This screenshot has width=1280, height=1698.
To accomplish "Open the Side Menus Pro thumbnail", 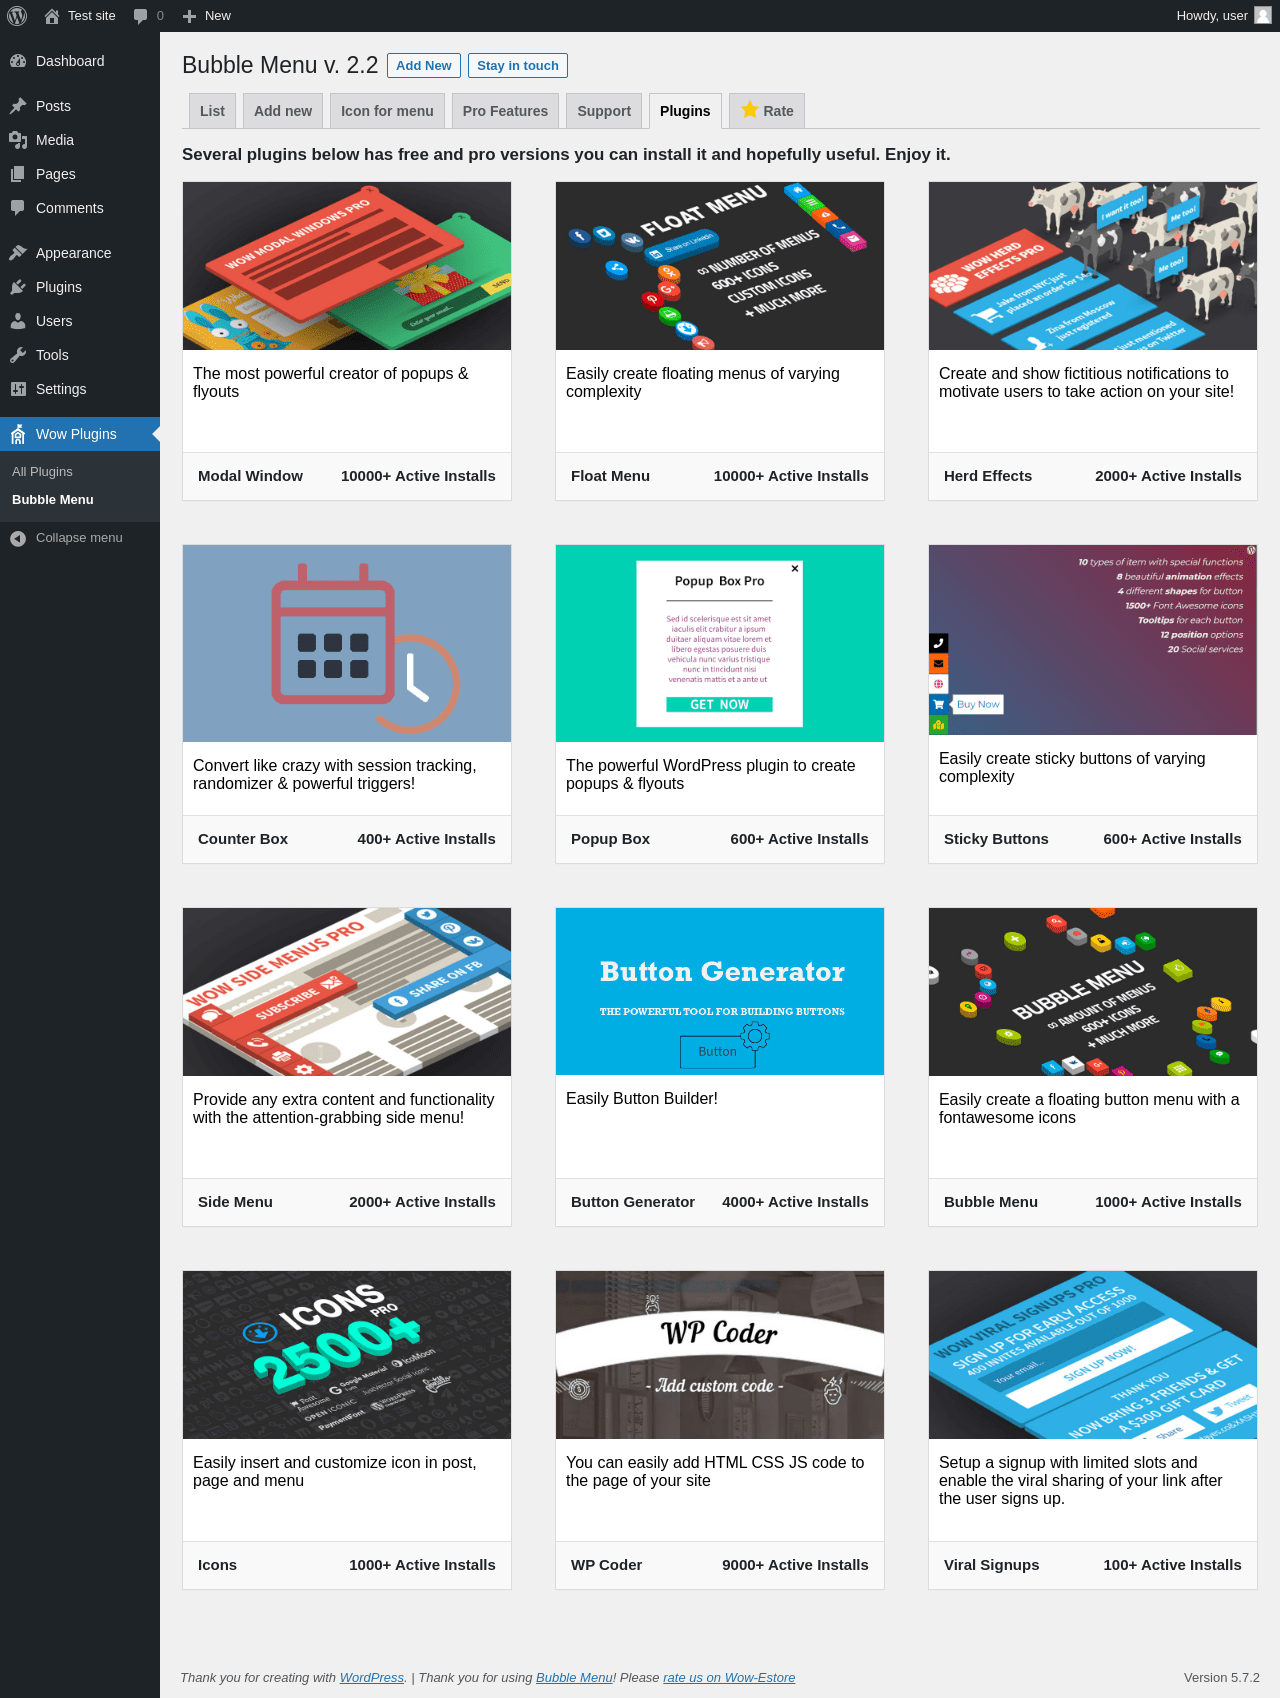I will tap(347, 992).
